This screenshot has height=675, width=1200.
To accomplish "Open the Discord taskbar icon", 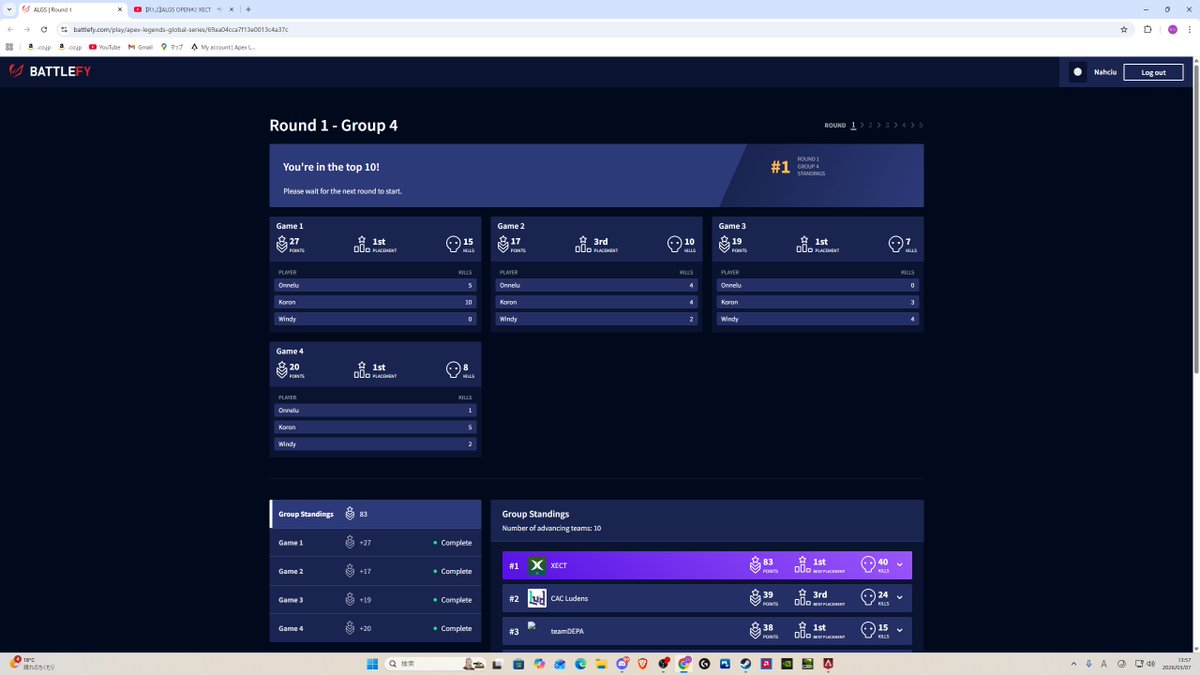I will pos(622,663).
